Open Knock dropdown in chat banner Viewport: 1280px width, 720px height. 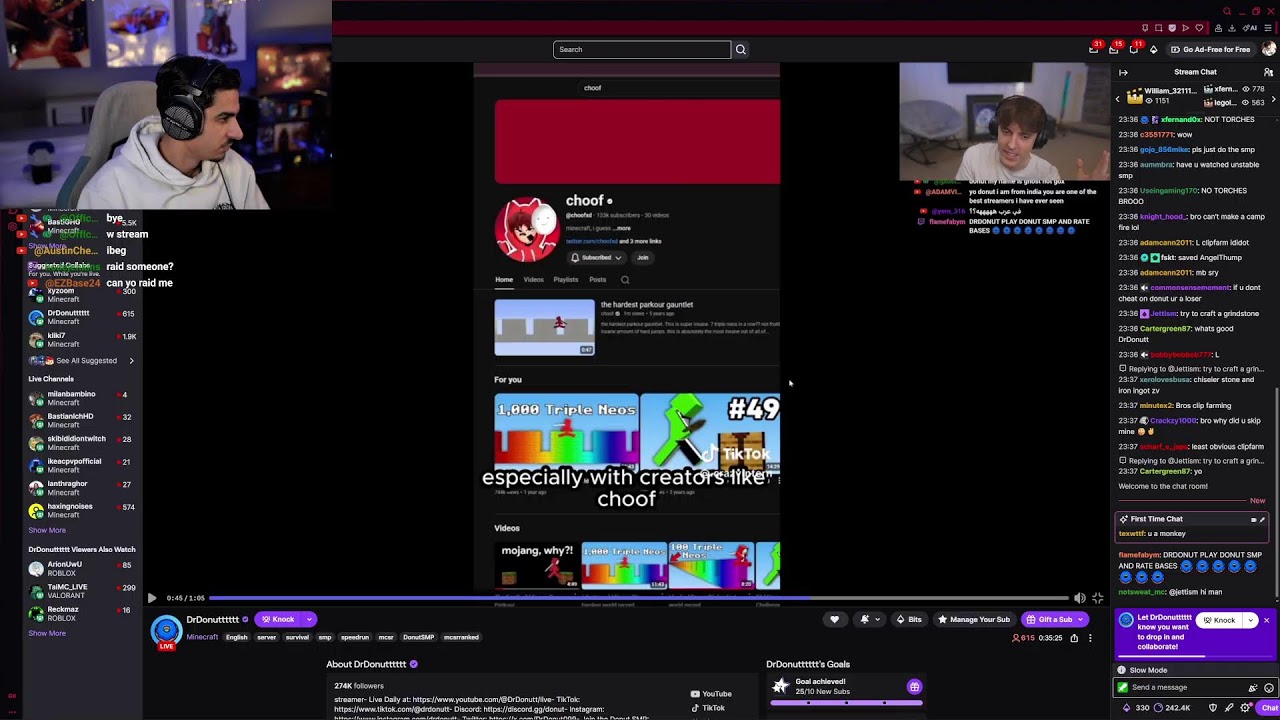[x=1250, y=621]
